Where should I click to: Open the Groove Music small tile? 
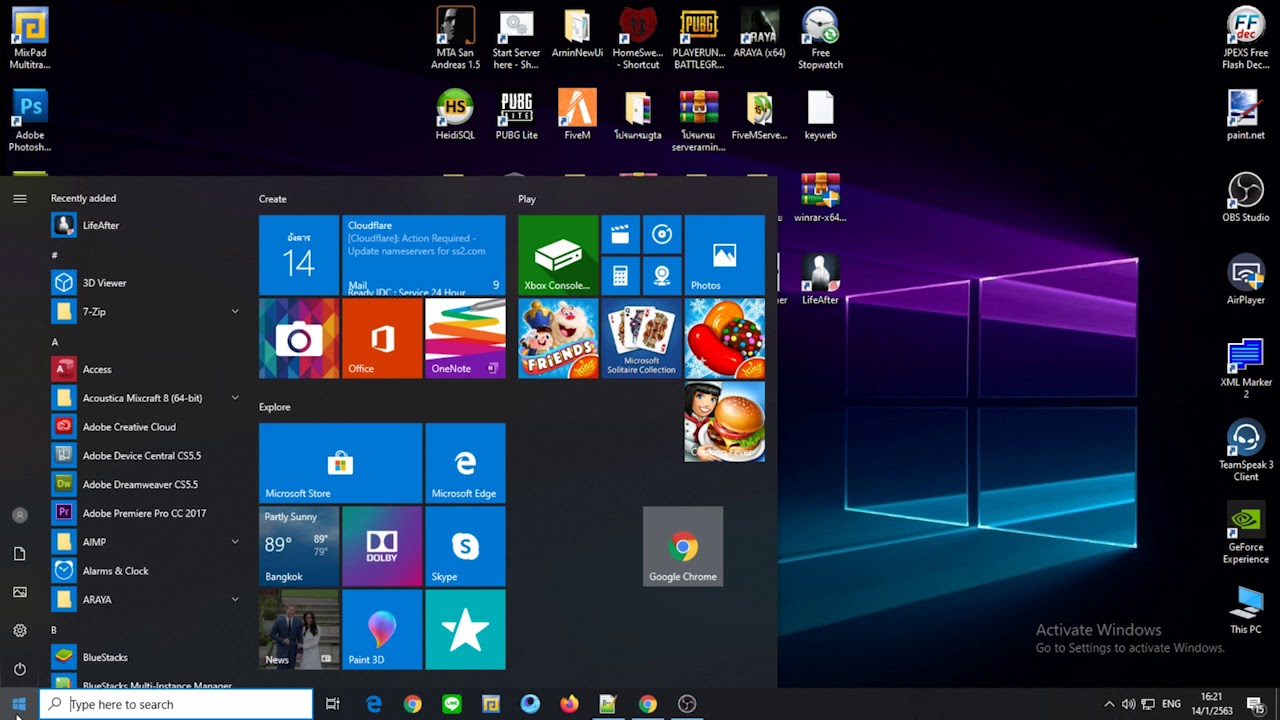(x=662, y=234)
